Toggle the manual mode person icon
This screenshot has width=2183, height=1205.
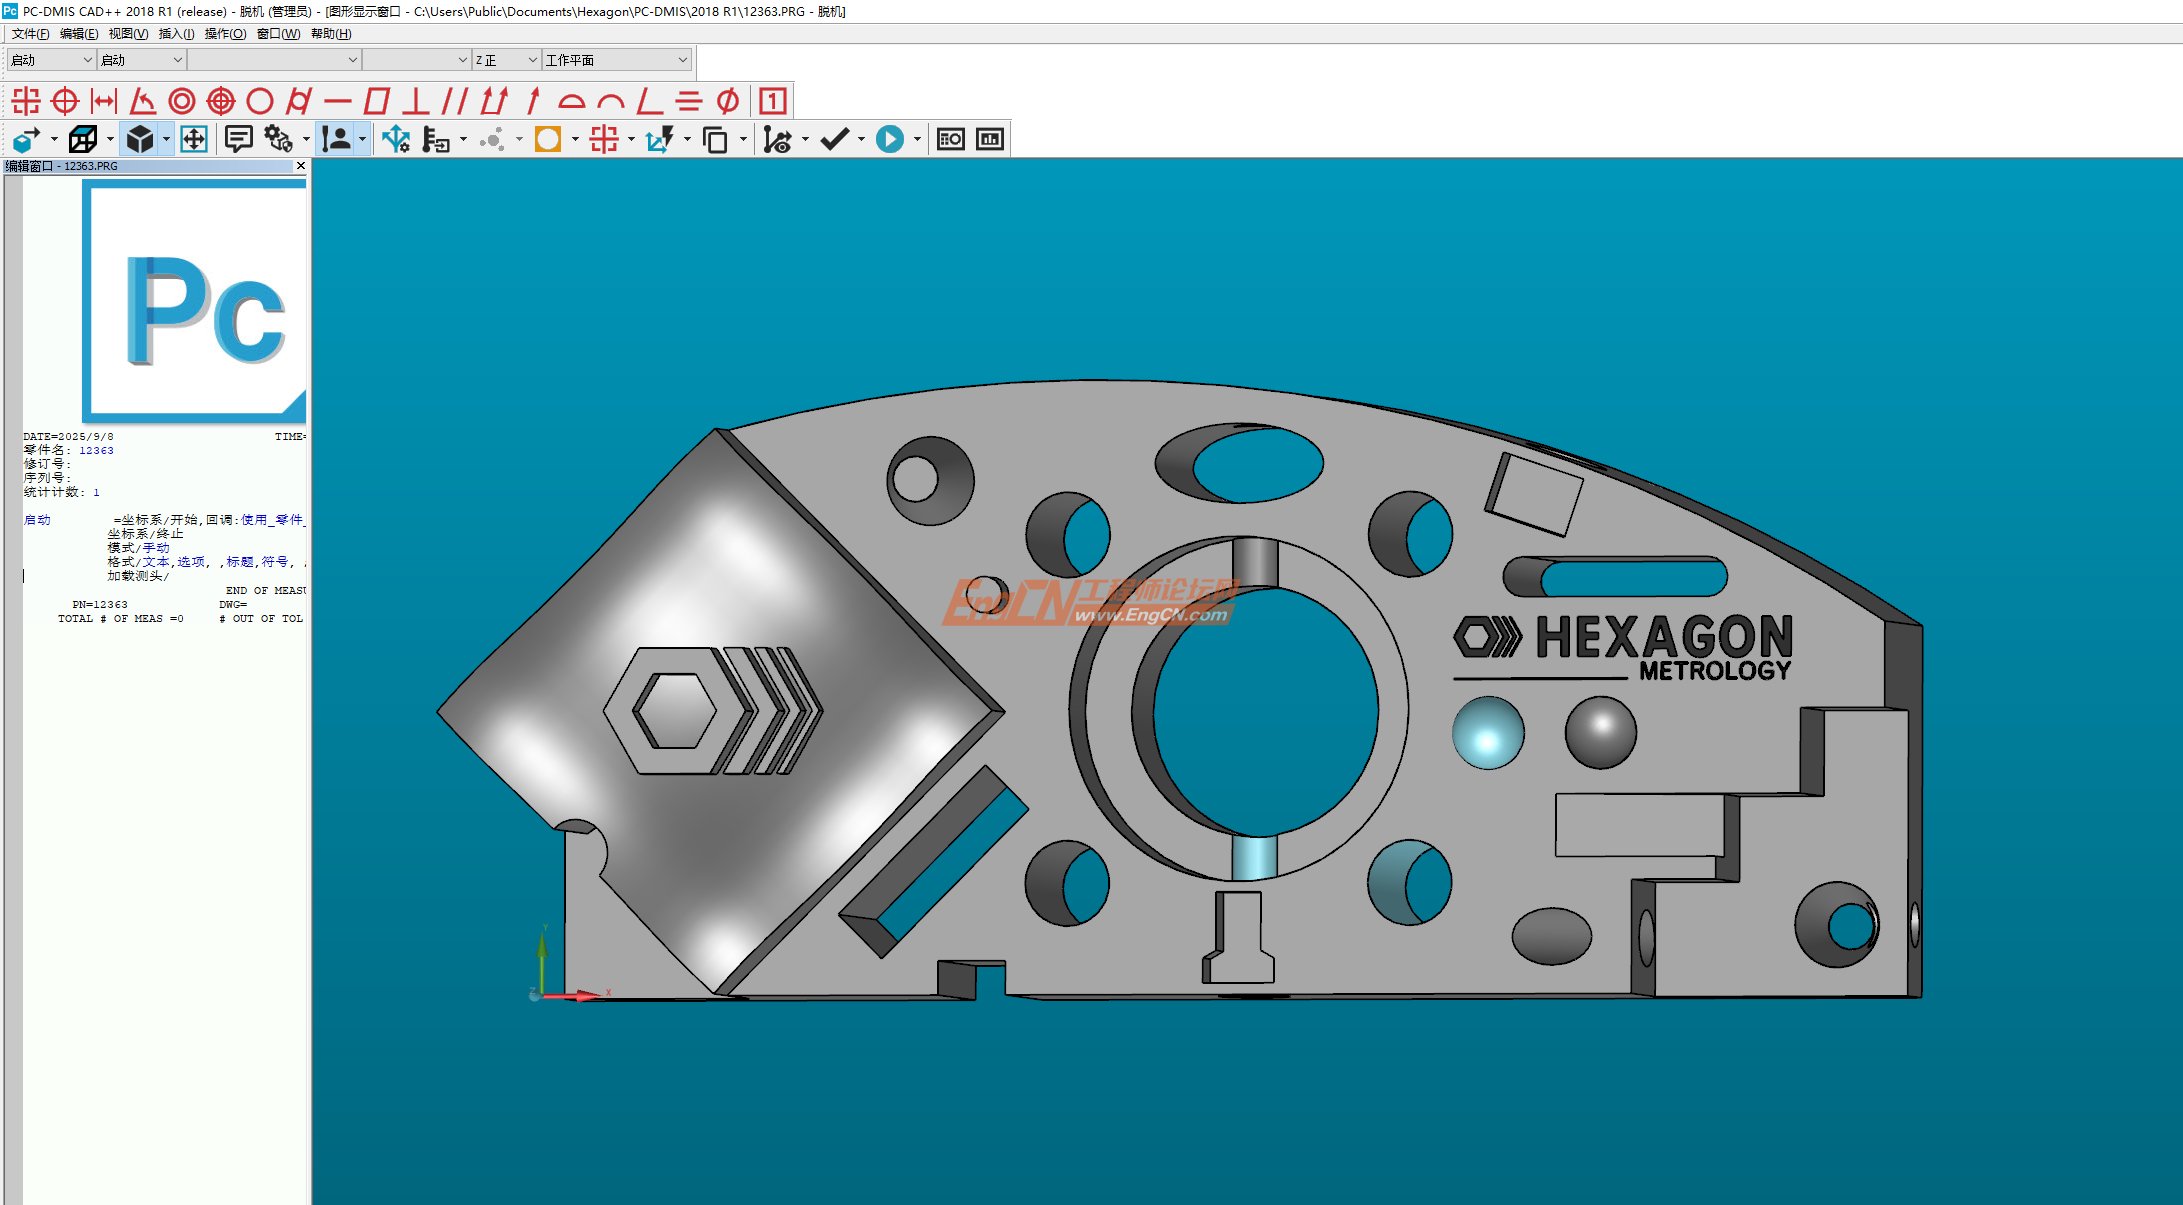[x=337, y=139]
